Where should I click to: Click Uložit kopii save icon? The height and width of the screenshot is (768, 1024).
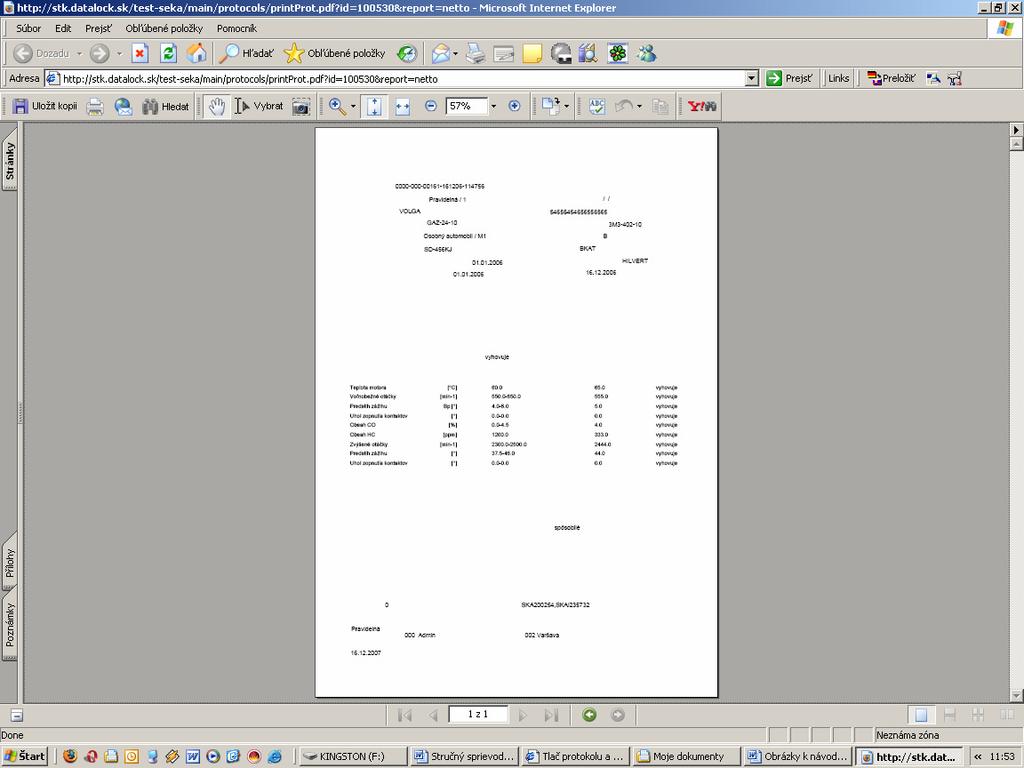(x=44, y=106)
